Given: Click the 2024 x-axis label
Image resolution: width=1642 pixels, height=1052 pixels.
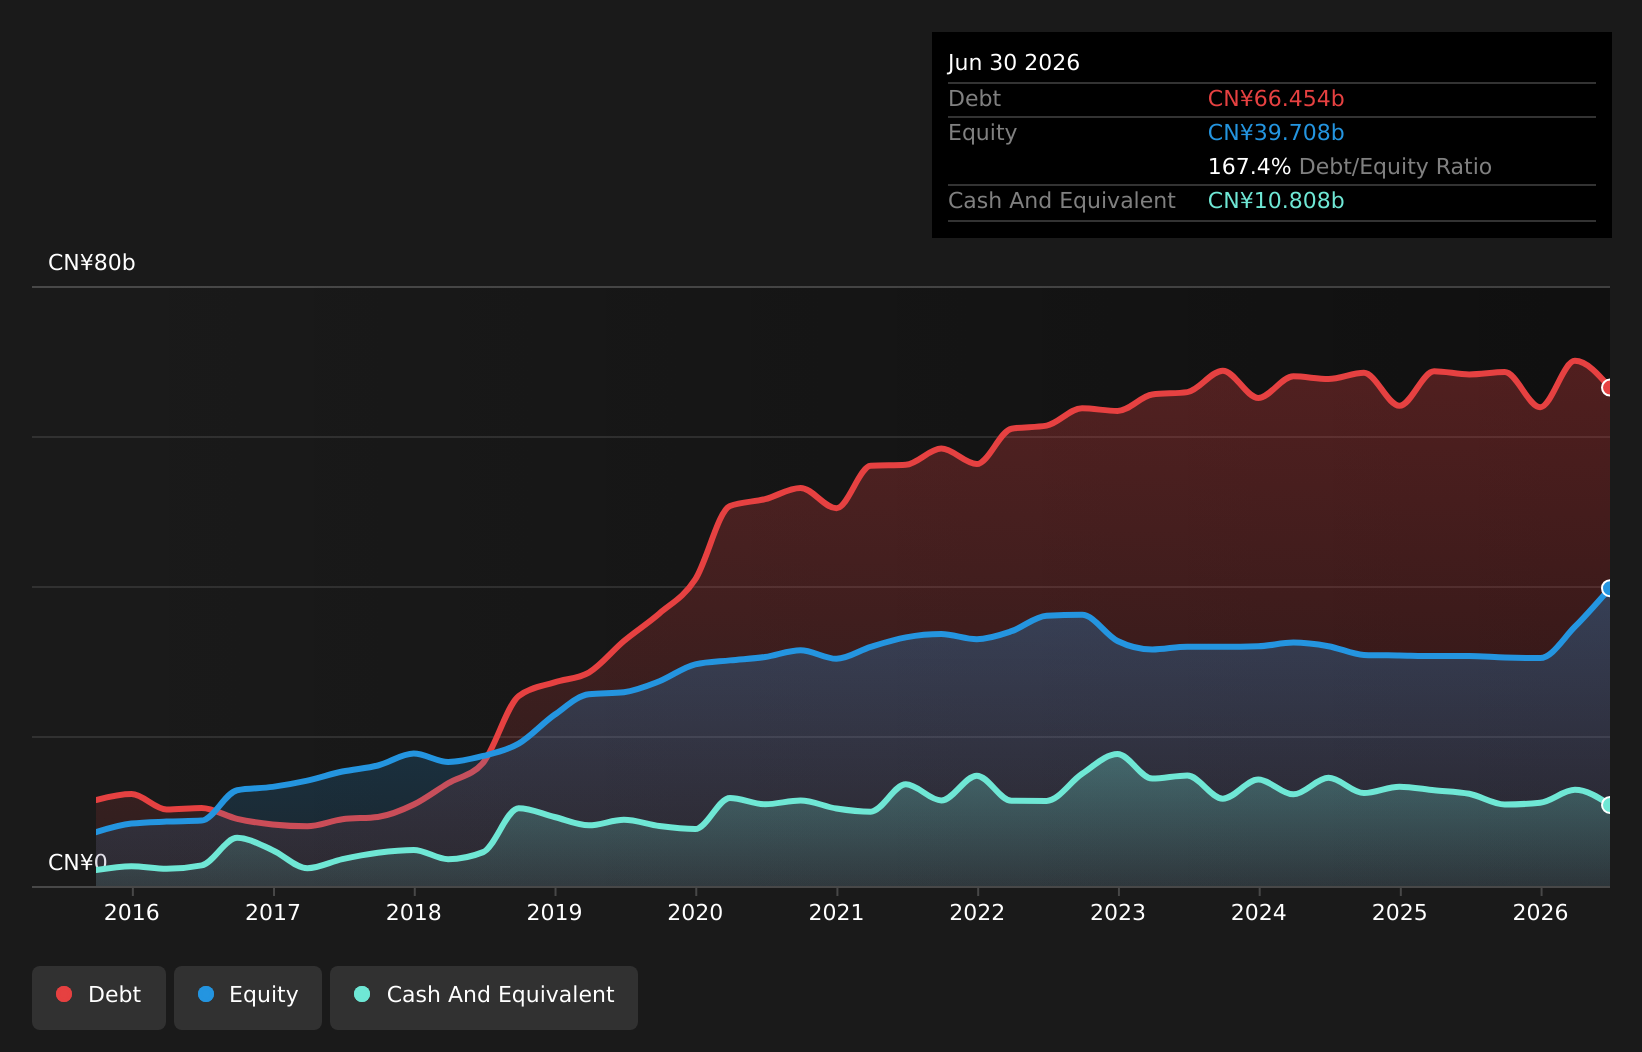Looking at the screenshot, I should pos(1259,912).
